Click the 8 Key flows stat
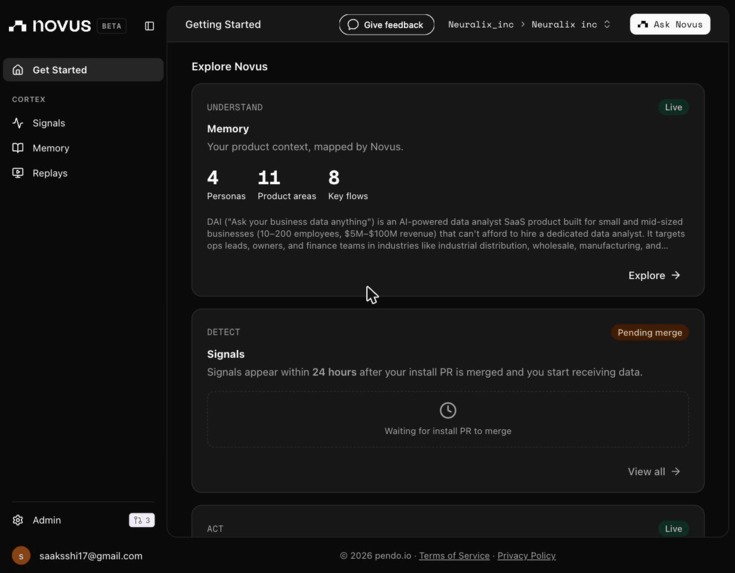 point(348,185)
